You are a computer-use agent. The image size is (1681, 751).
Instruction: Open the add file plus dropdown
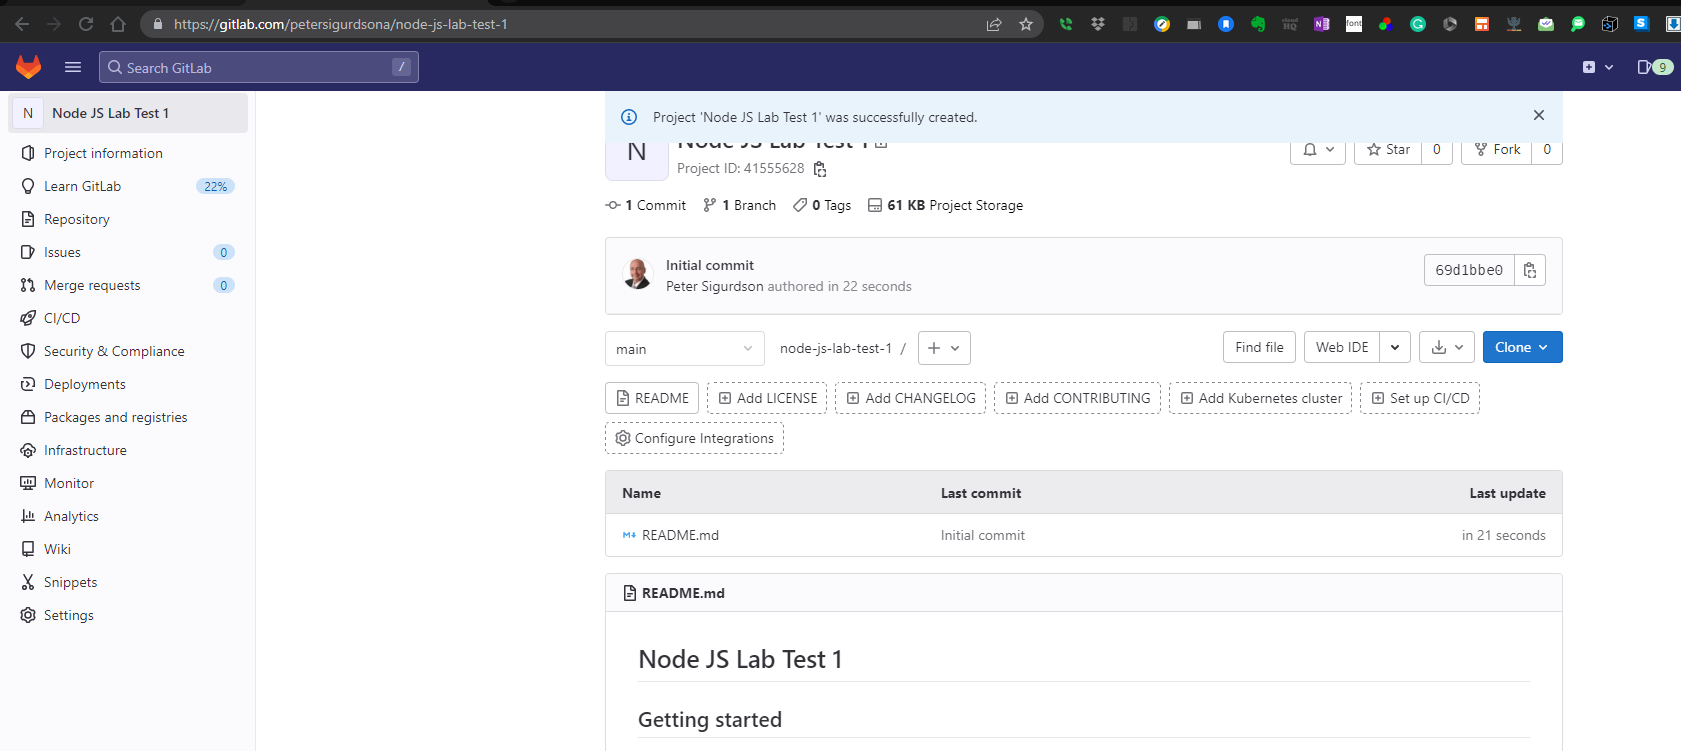[944, 348]
